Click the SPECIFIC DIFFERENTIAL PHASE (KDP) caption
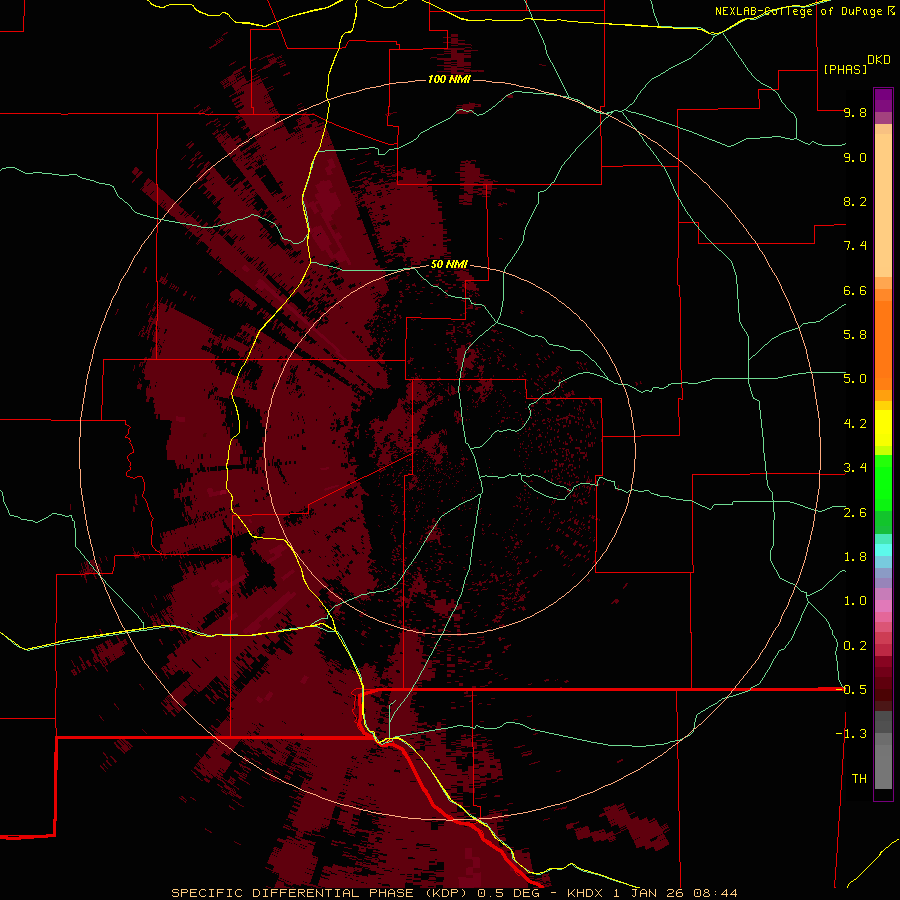 point(318,893)
